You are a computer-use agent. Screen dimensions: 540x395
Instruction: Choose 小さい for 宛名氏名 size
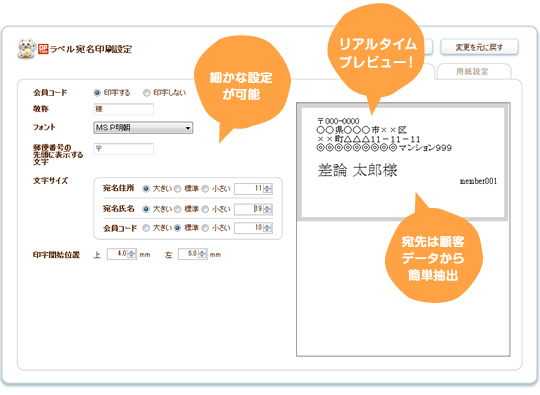(x=205, y=209)
